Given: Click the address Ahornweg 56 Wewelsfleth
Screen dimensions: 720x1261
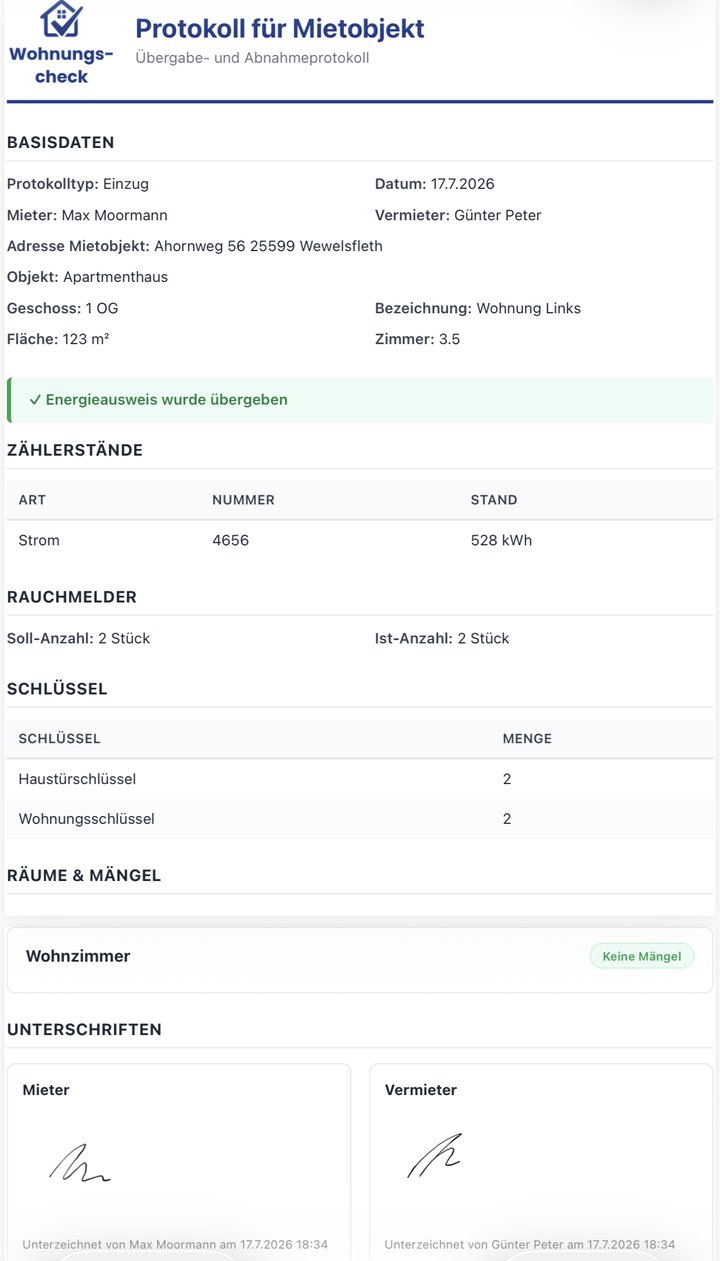Looking at the screenshot, I should point(268,246).
